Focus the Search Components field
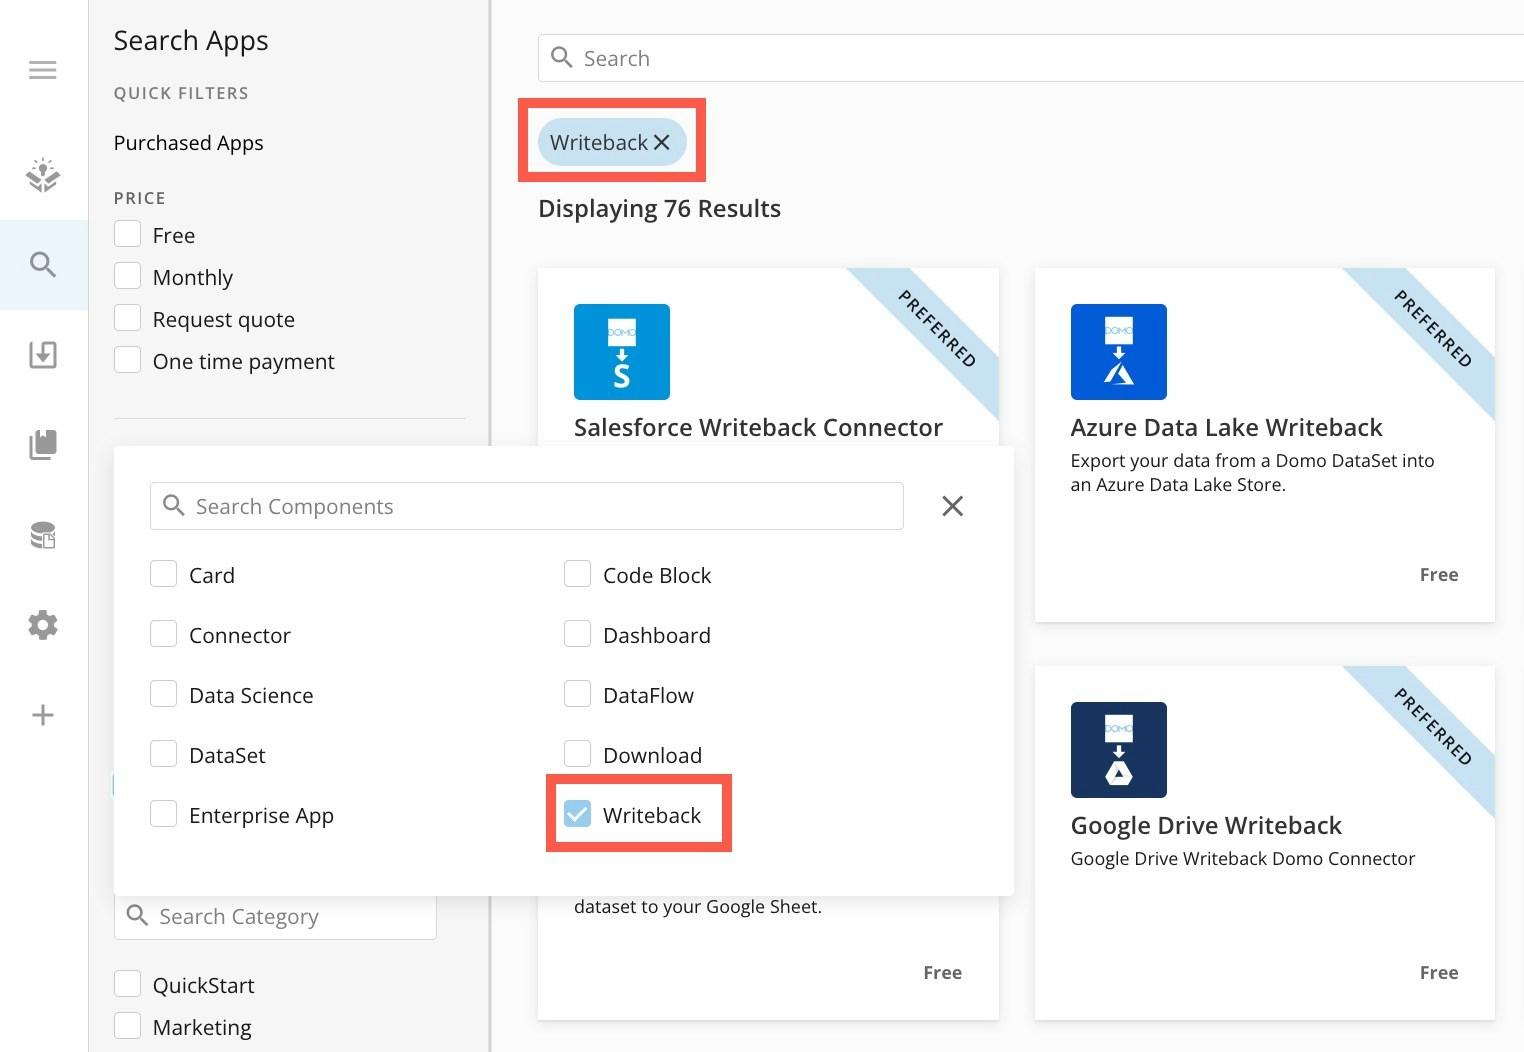 (x=527, y=506)
